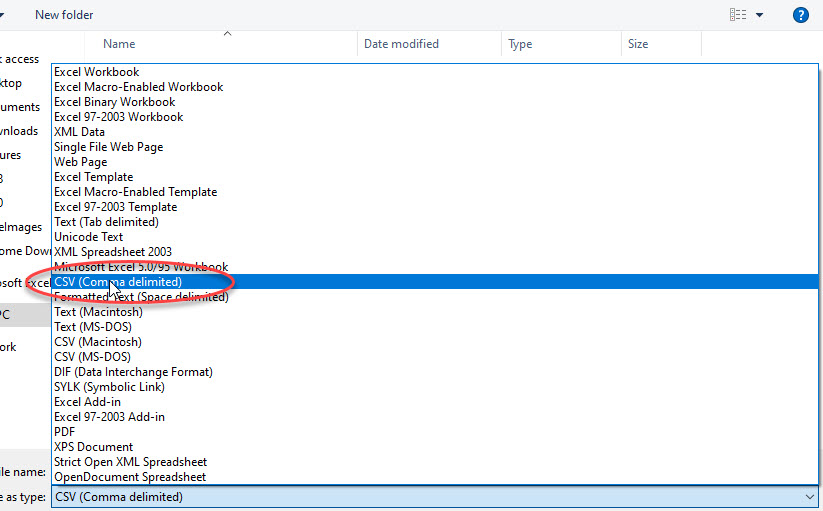
Task: Click the Size column header
Action: [x=638, y=44]
